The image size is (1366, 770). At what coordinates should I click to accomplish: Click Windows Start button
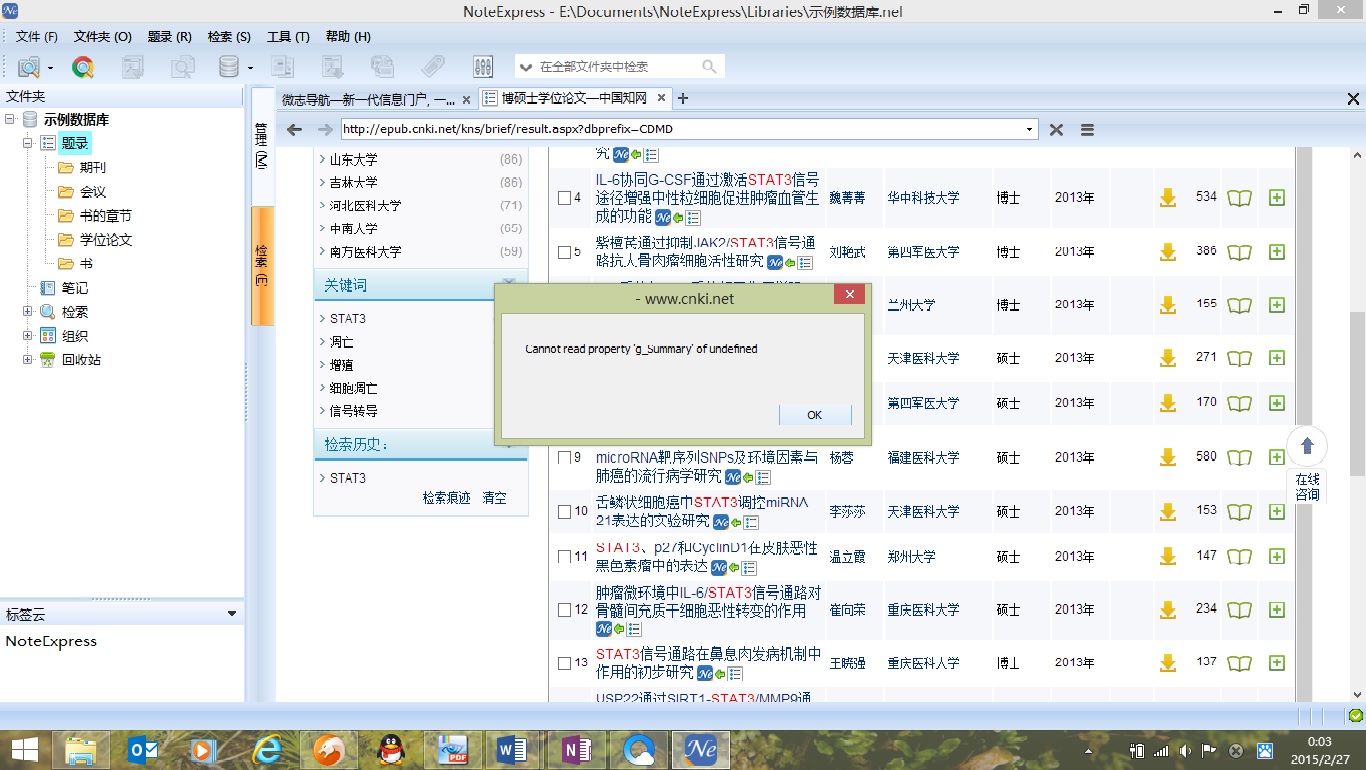[x=25, y=749]
